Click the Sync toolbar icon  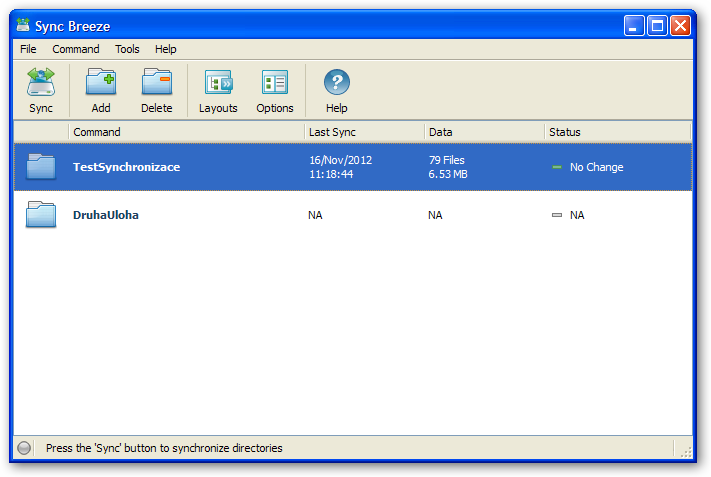[41, 82]
